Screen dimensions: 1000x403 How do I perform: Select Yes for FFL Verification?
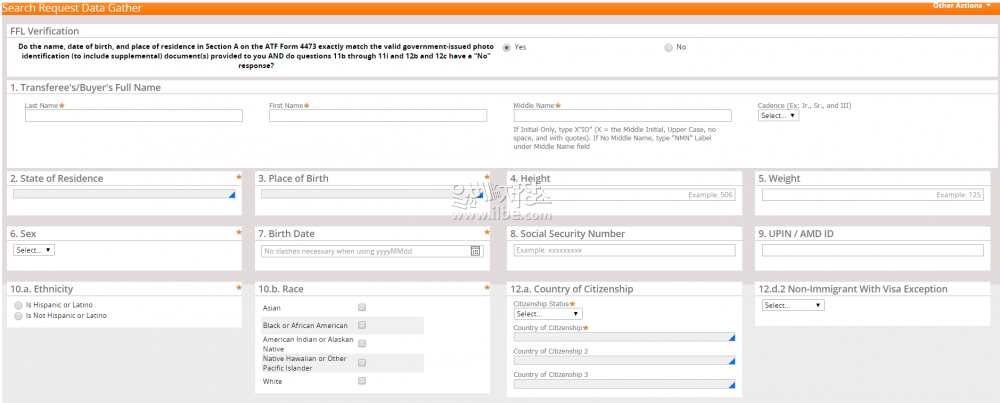point(507,47)
